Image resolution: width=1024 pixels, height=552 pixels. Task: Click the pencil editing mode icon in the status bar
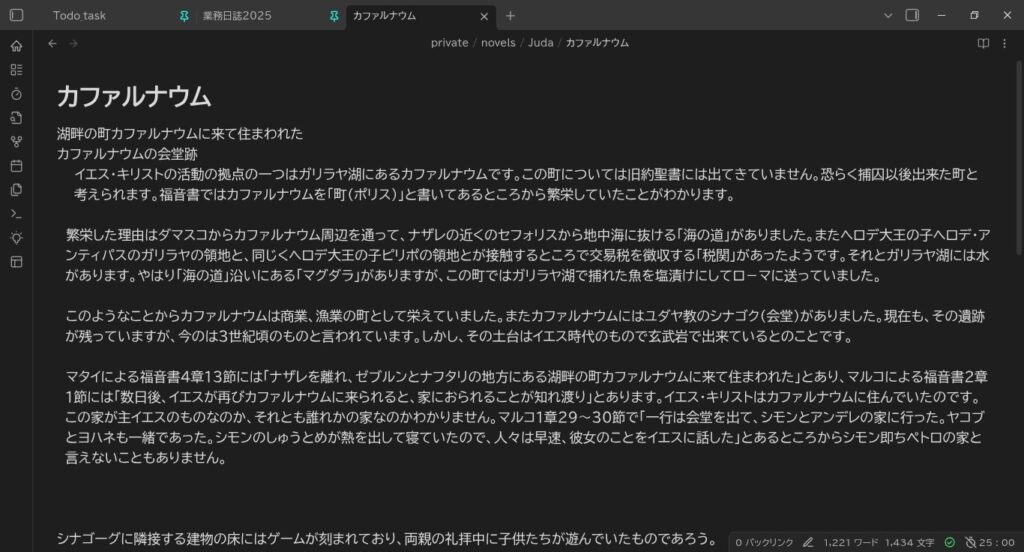807,542
